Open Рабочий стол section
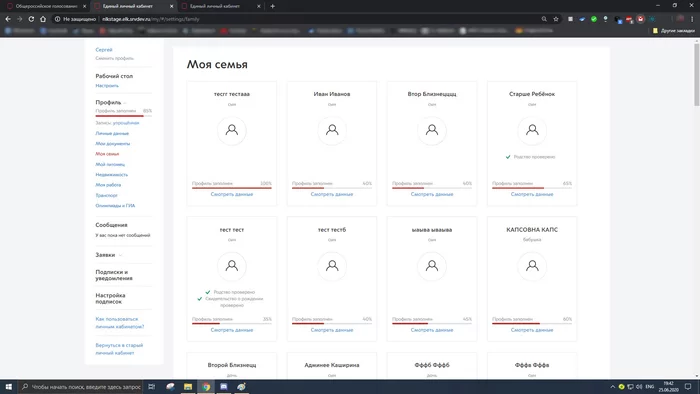Viewport: 700px width, 394px height. coord(114,76)
